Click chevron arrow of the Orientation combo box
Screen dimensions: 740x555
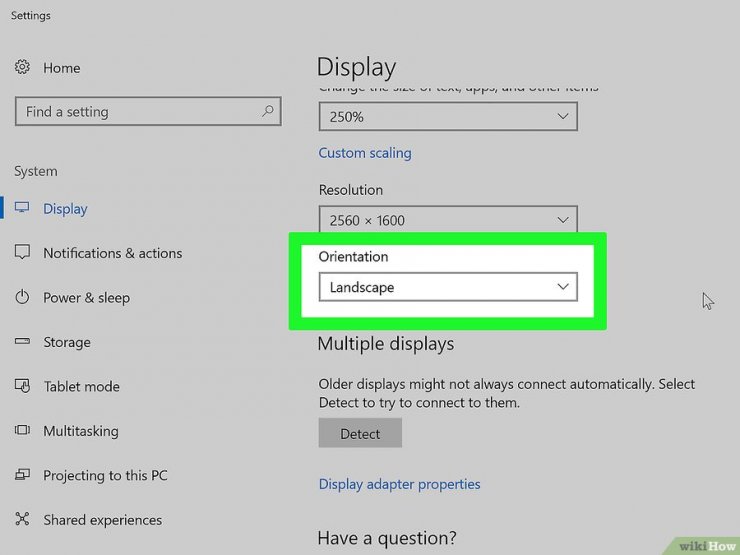point(563,286)
